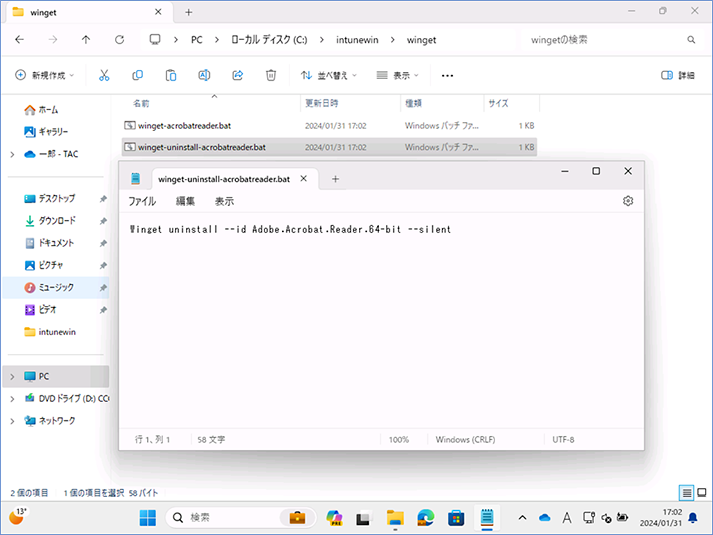
Task: Expand the OneDrive TAC tree node
Action: click(x=12, y=155)
